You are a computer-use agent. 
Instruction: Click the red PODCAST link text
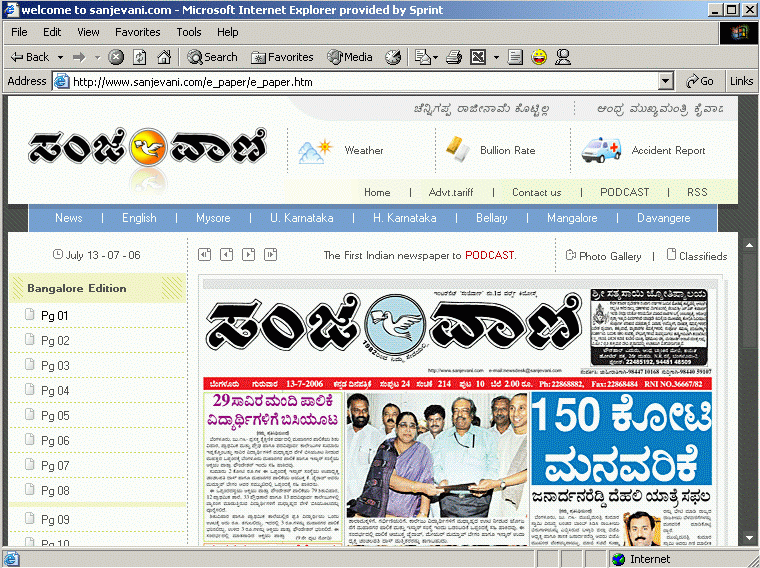click(x=491, y=255)
